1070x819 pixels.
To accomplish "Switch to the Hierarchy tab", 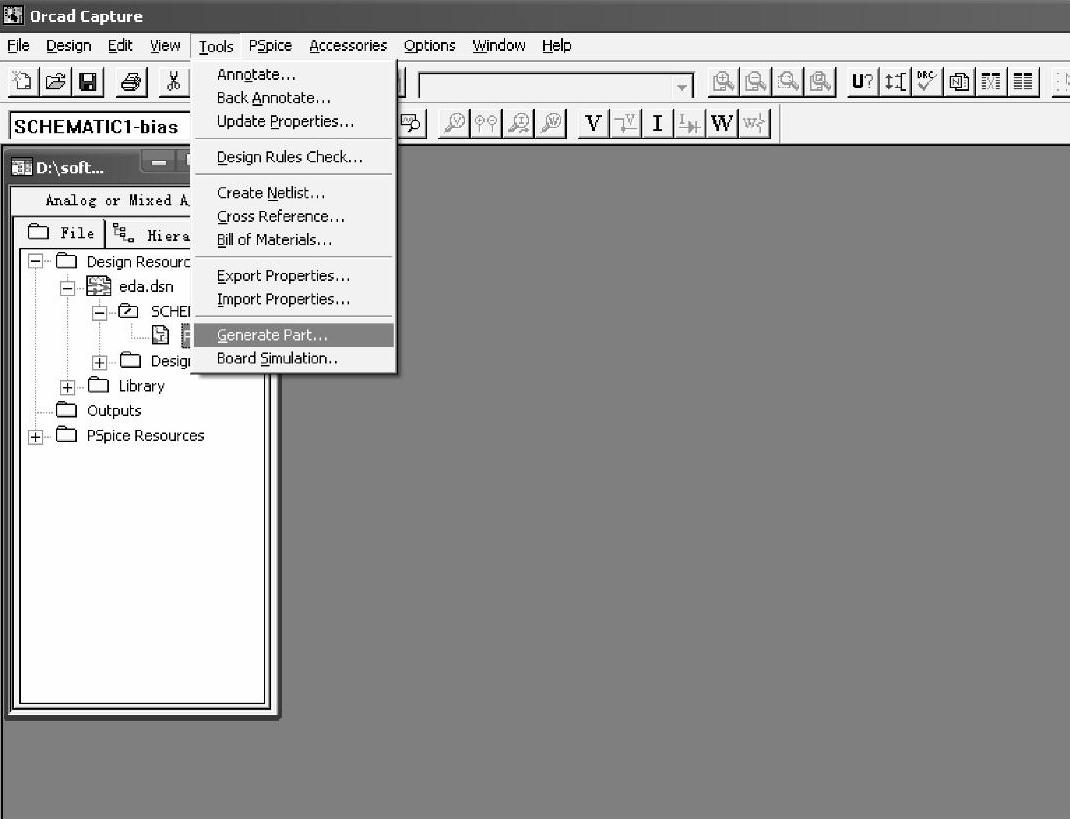I will (151, 234).
